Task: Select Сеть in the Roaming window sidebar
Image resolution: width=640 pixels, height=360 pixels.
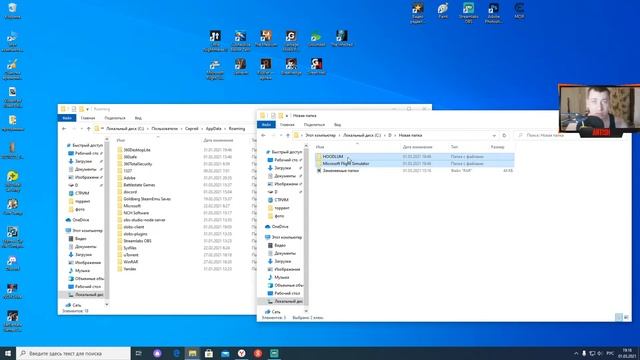Action: tap(77, 305)
